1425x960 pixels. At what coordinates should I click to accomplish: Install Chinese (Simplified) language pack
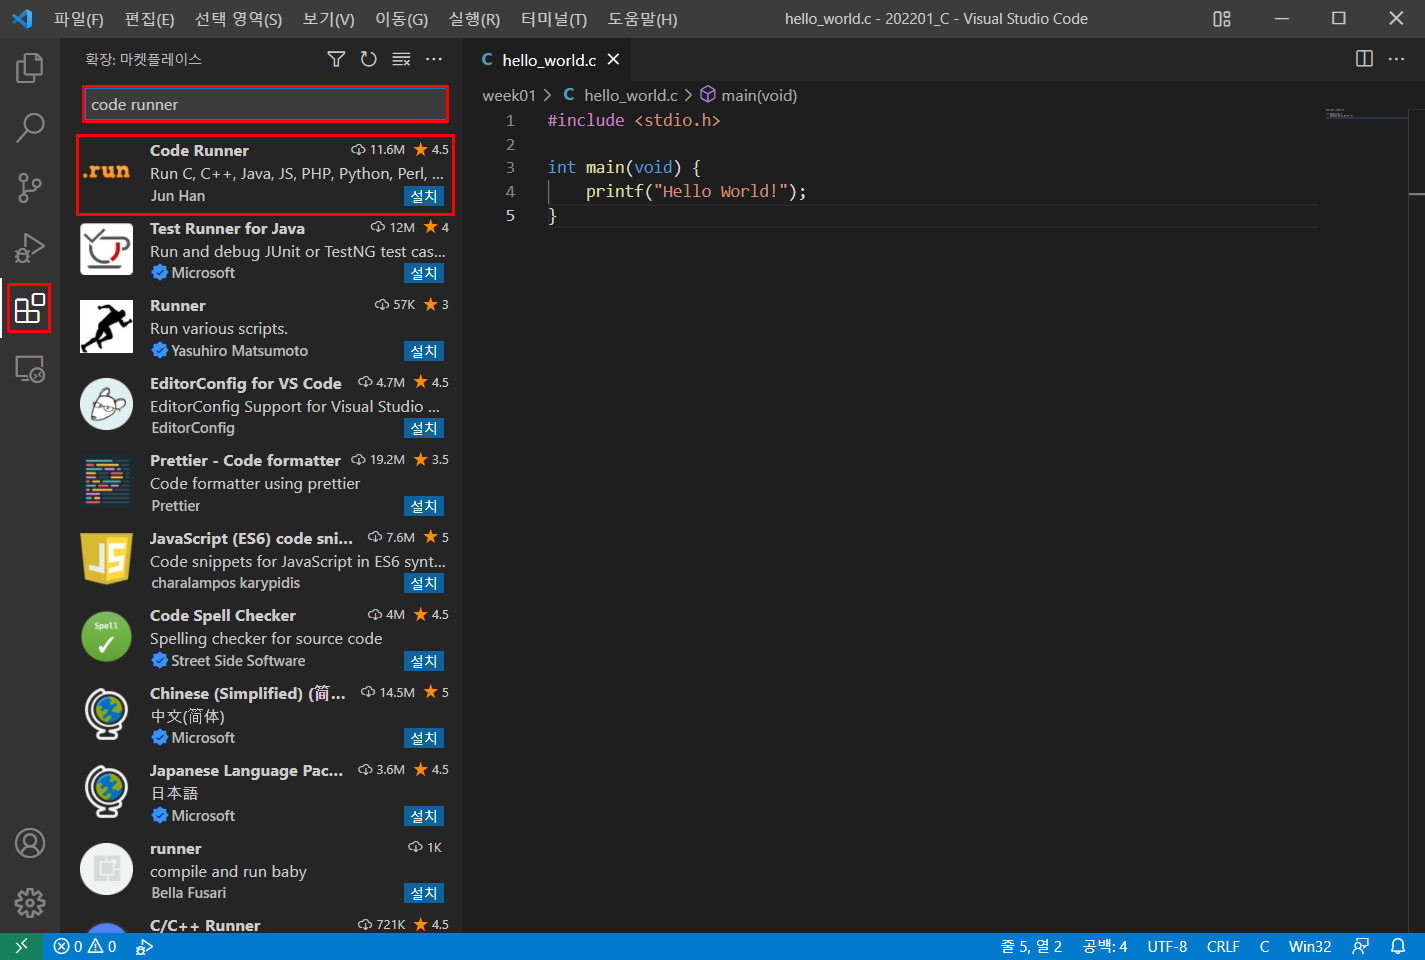tap(424, 738)
